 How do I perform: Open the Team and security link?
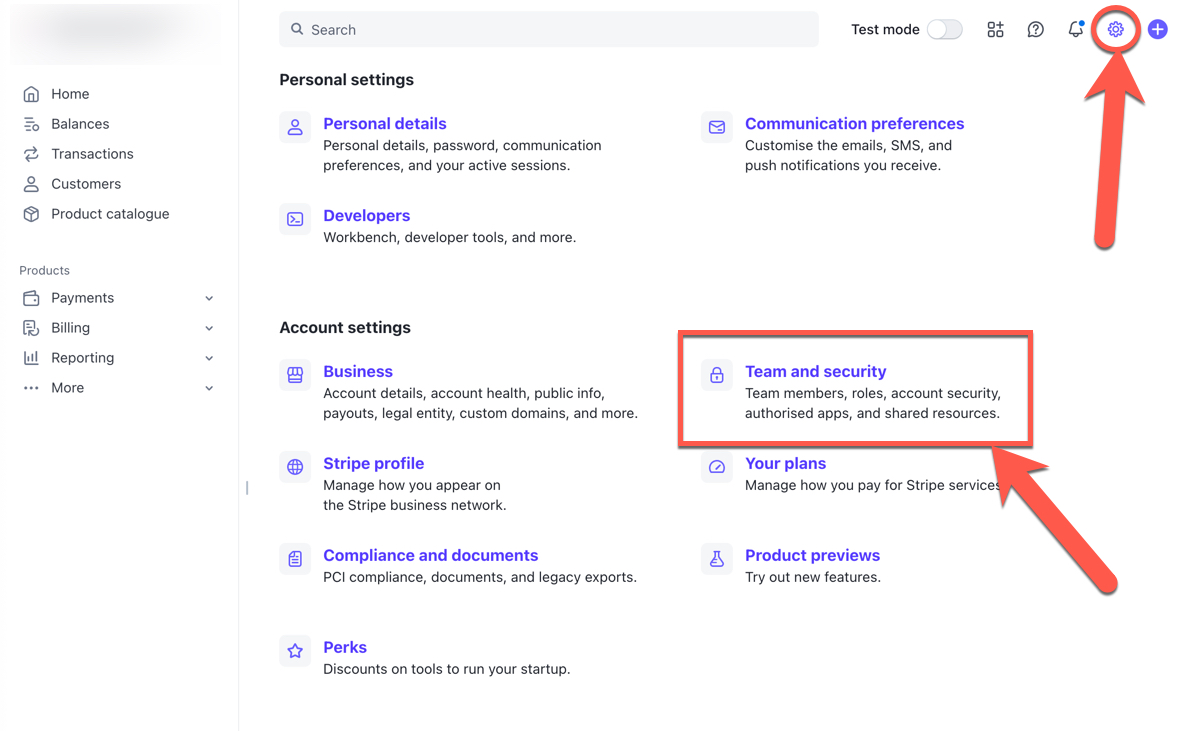click(816, 372)
